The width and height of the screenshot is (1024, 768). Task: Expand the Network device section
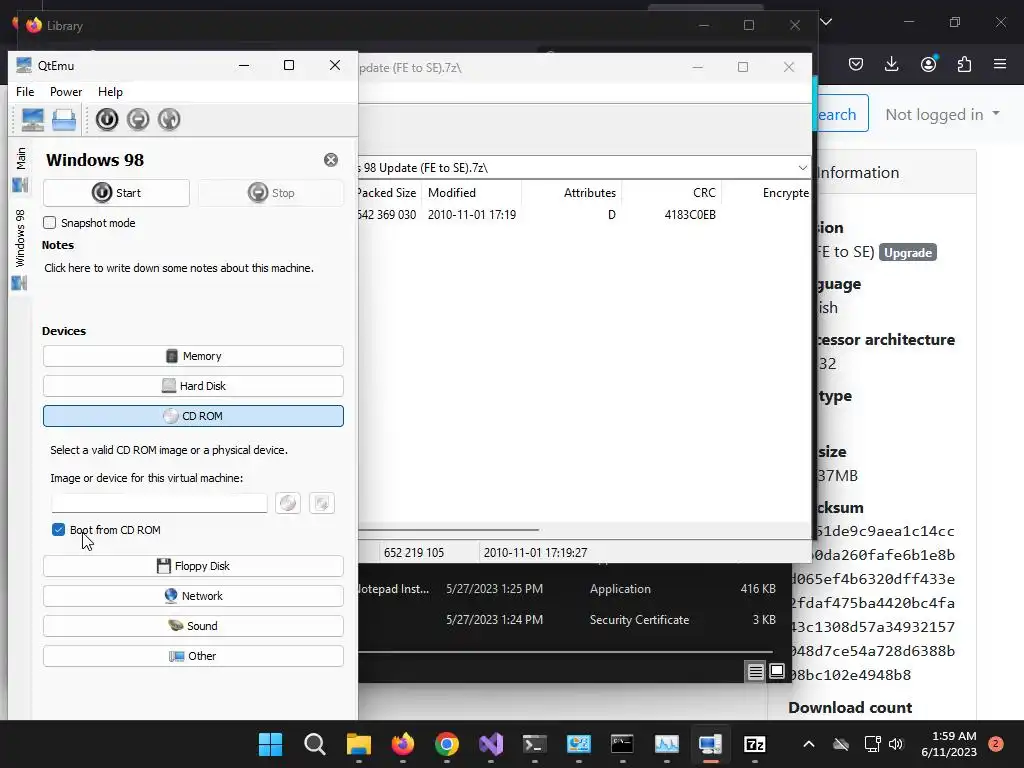pos(193,596)
